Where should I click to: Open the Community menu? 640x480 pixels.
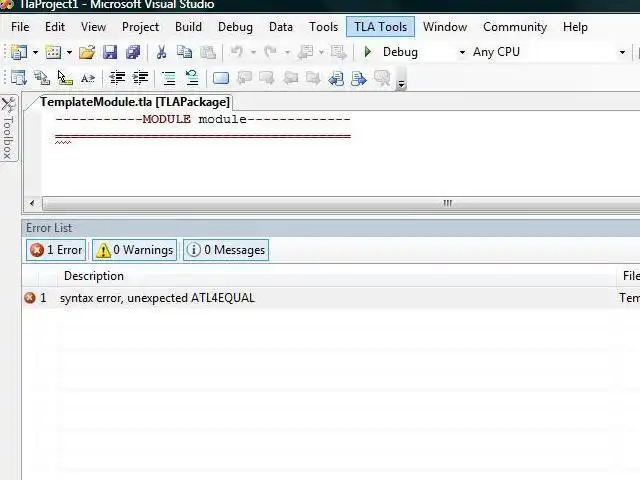(x=515, y=27)
